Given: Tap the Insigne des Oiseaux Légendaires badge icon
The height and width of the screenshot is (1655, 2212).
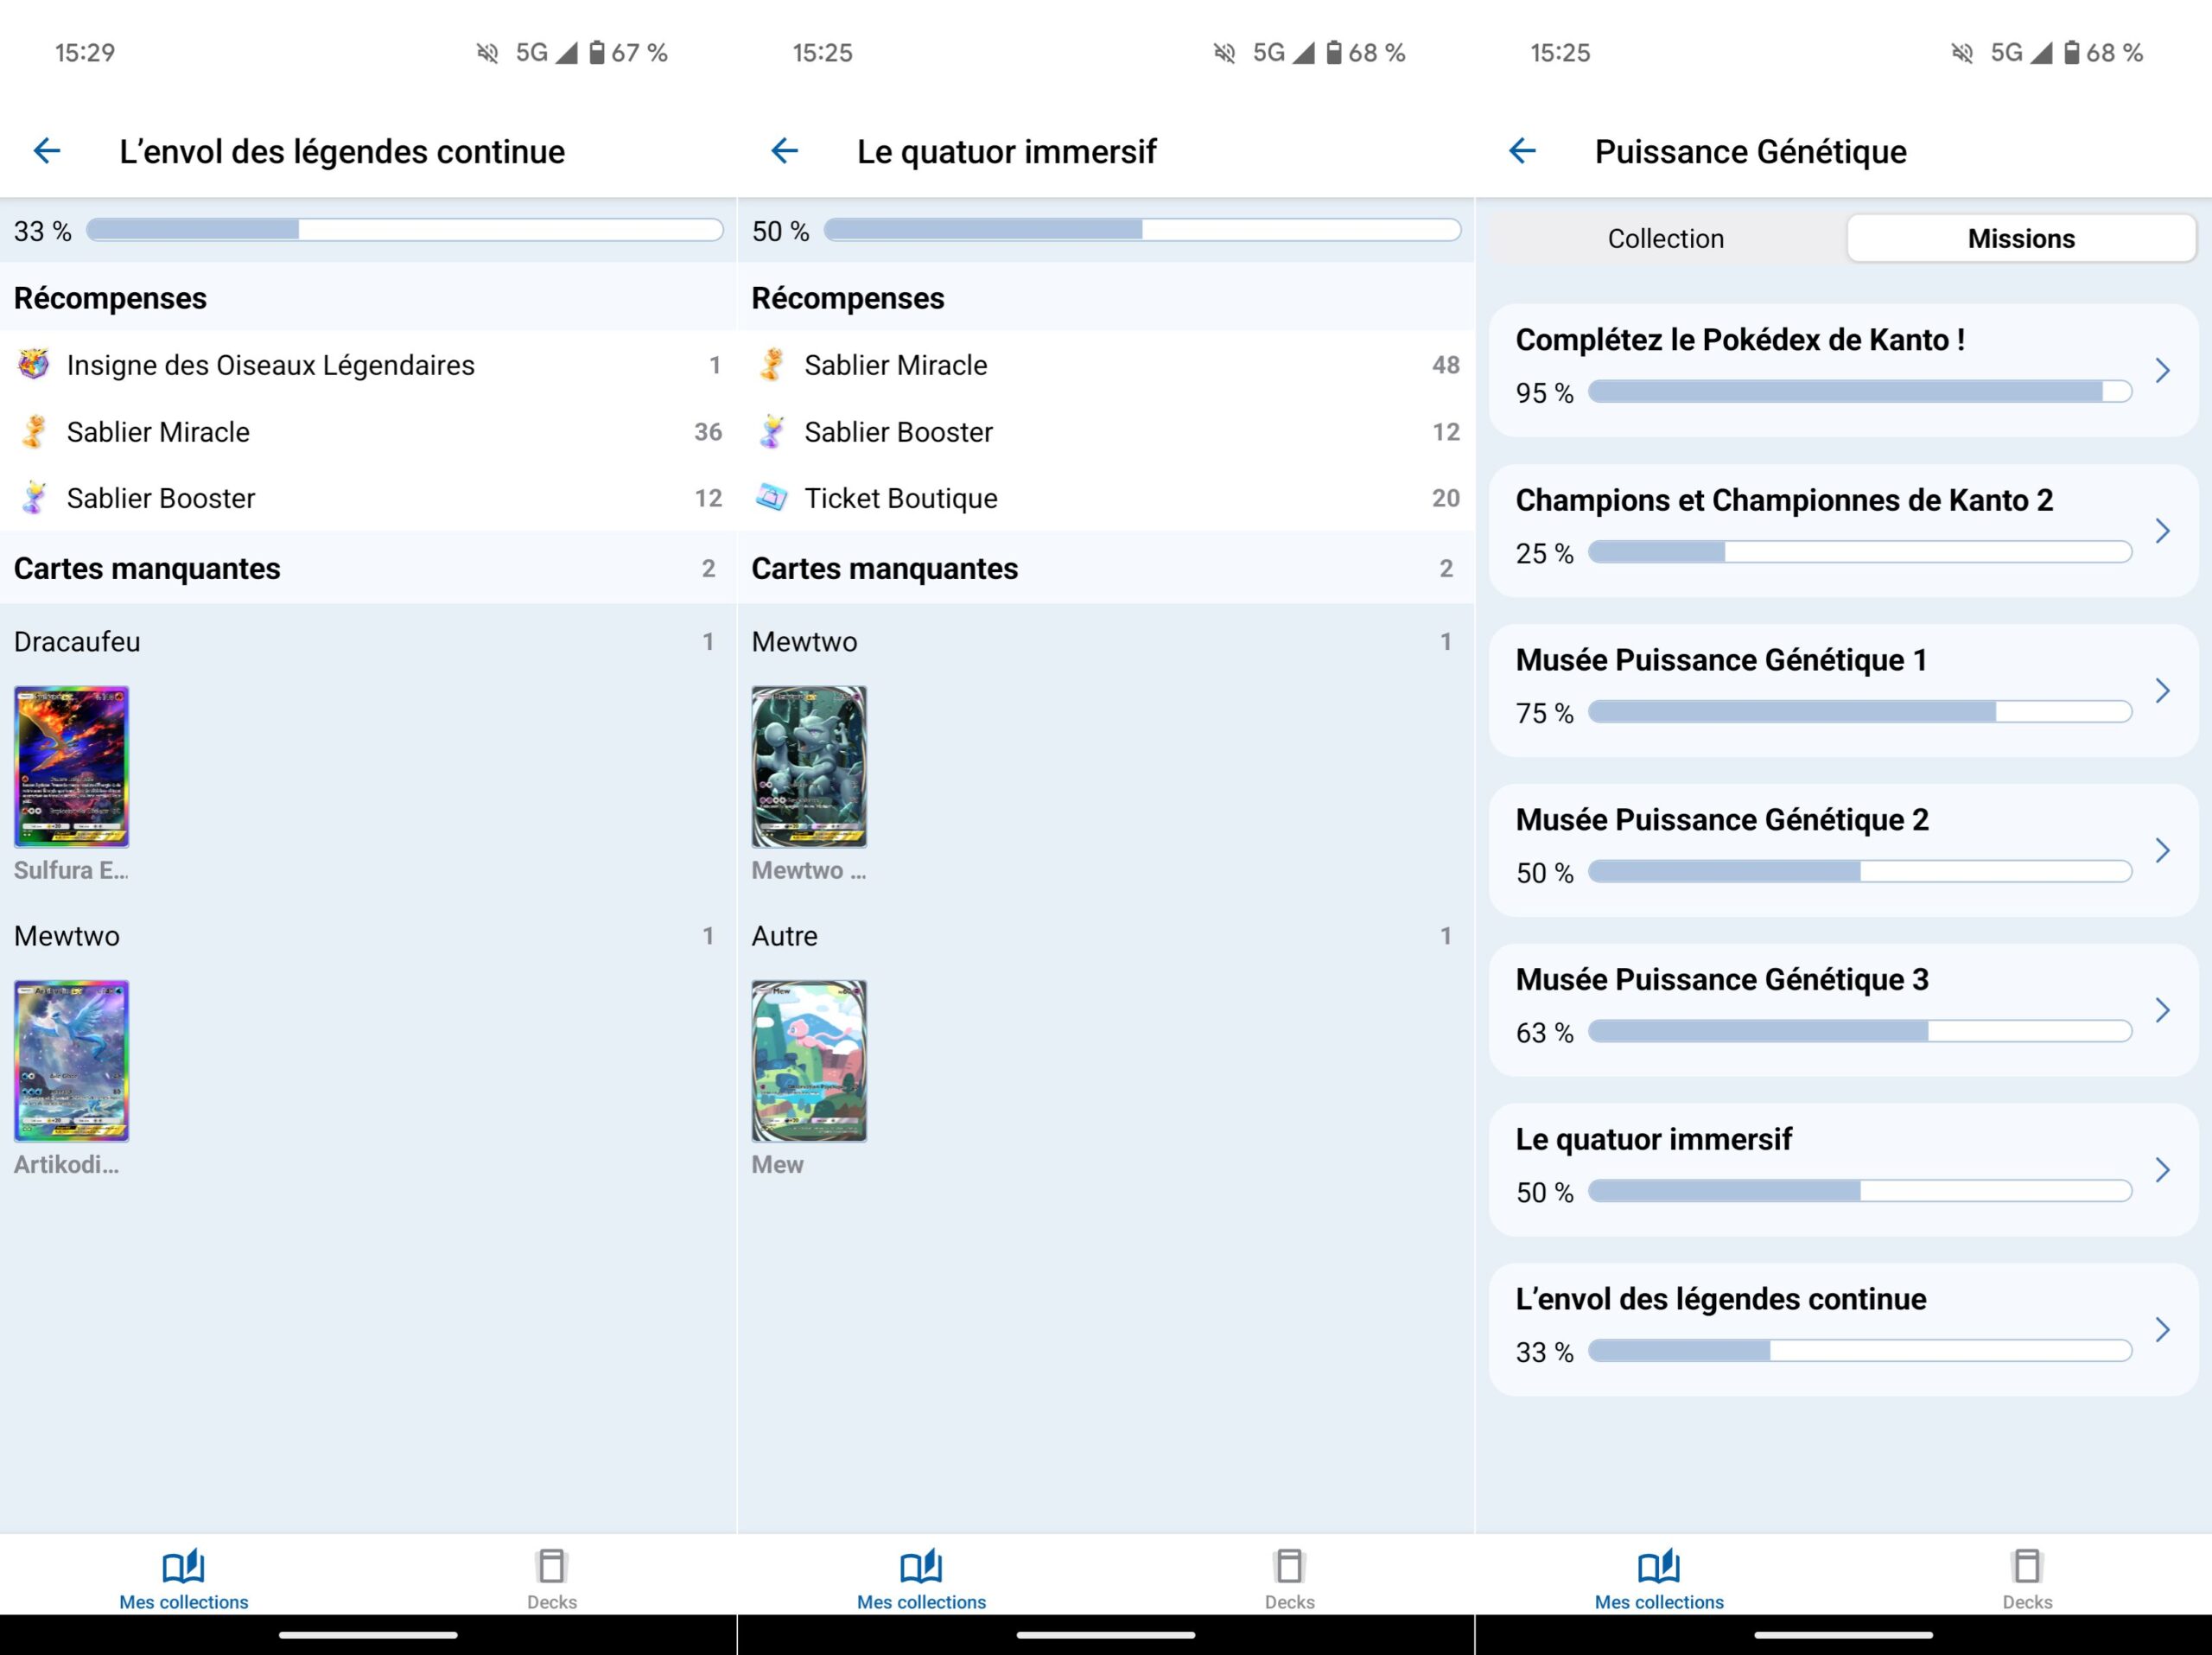Looking at the screenshot, I should (34, 364).
